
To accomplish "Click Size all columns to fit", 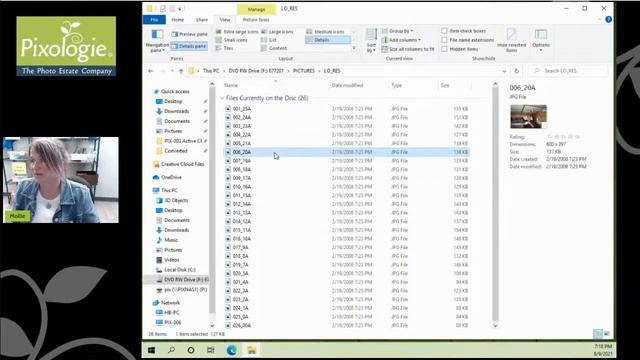I will click(408, 49).
